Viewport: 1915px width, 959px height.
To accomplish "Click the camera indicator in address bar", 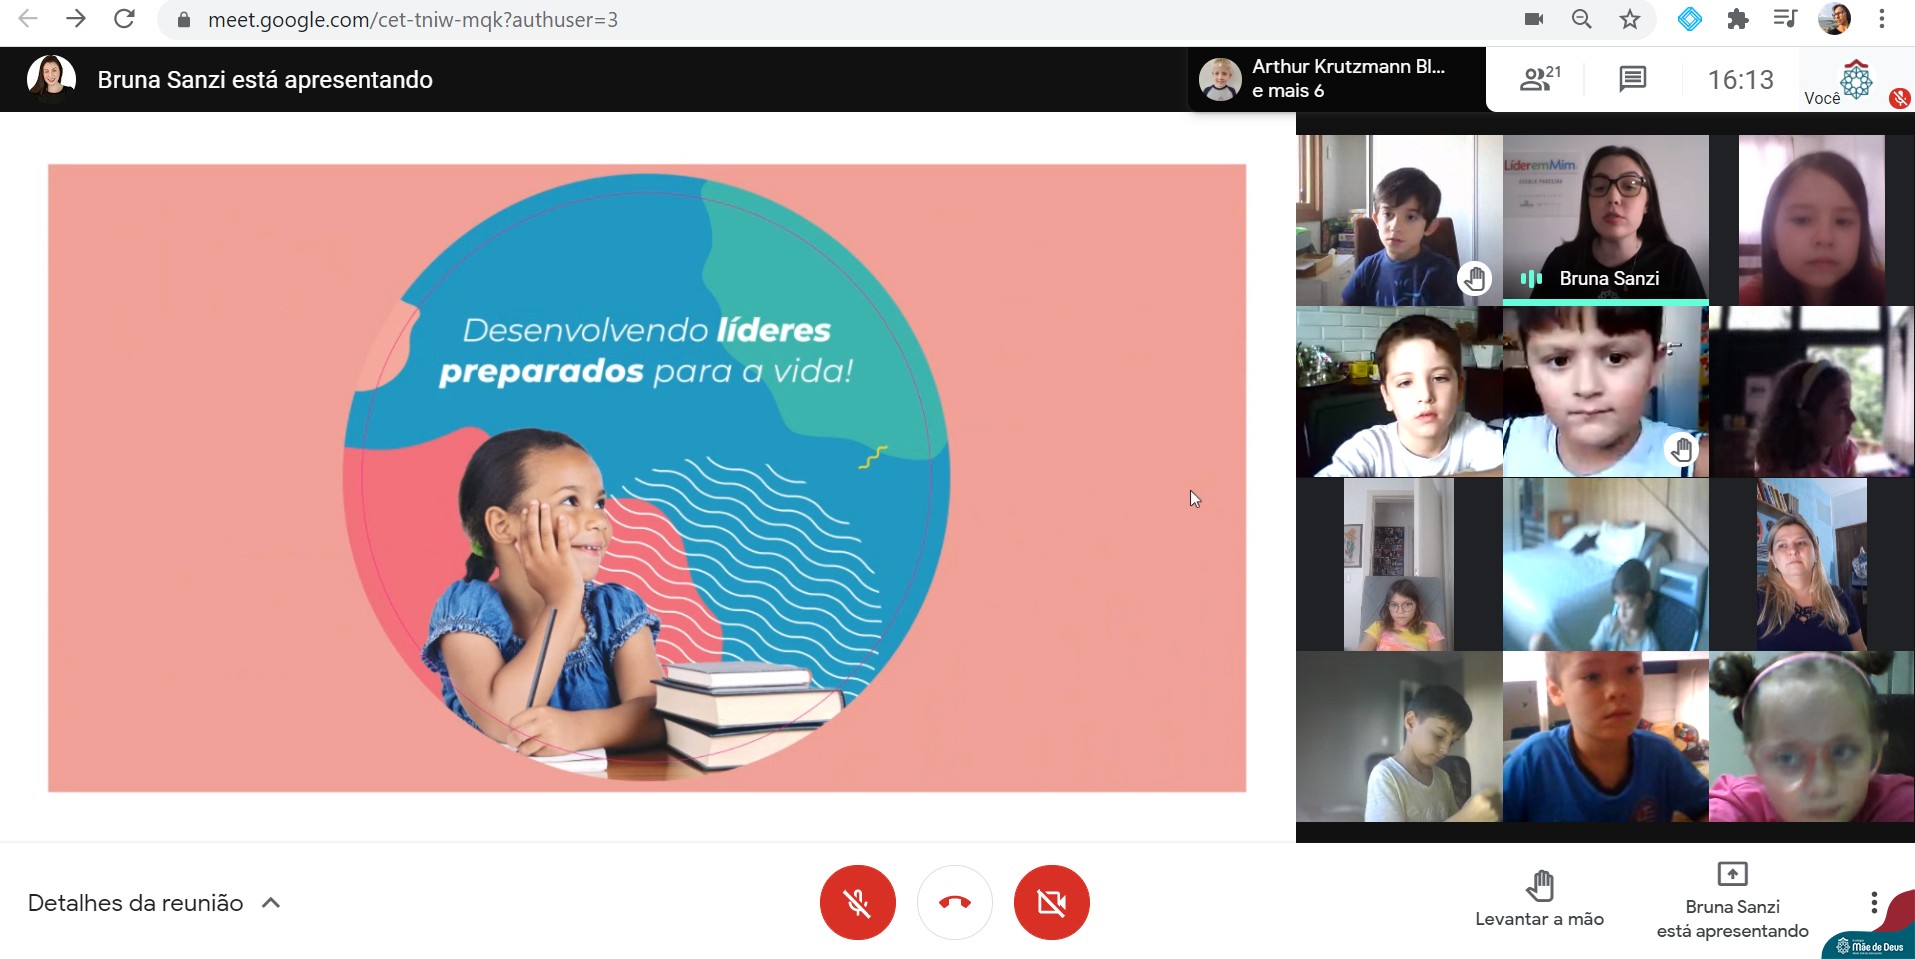I will (1533, 19).
